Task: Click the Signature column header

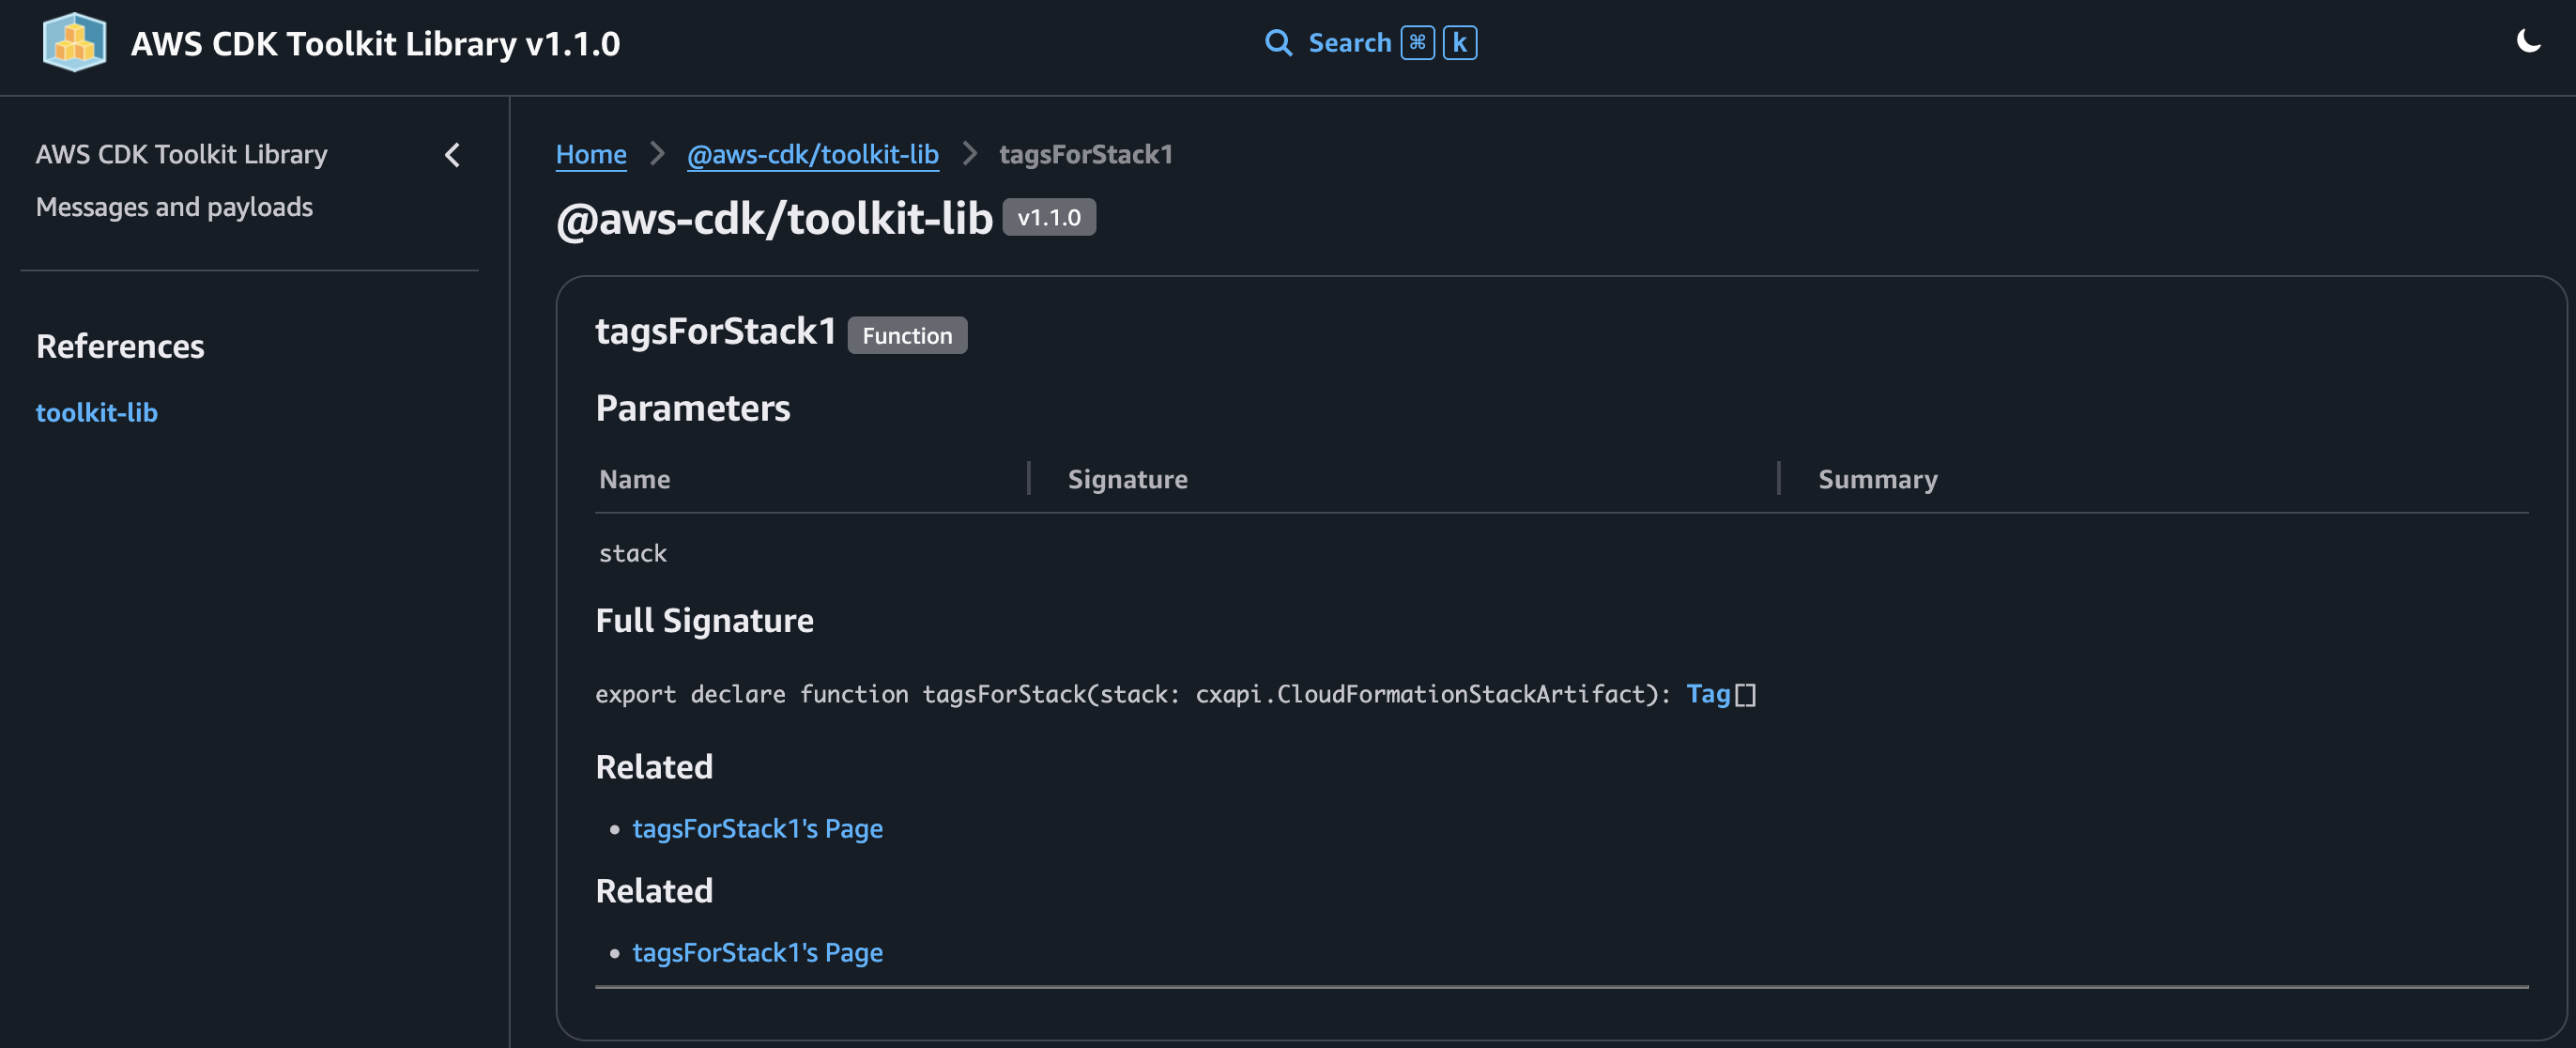Action: pos(1127,479)
